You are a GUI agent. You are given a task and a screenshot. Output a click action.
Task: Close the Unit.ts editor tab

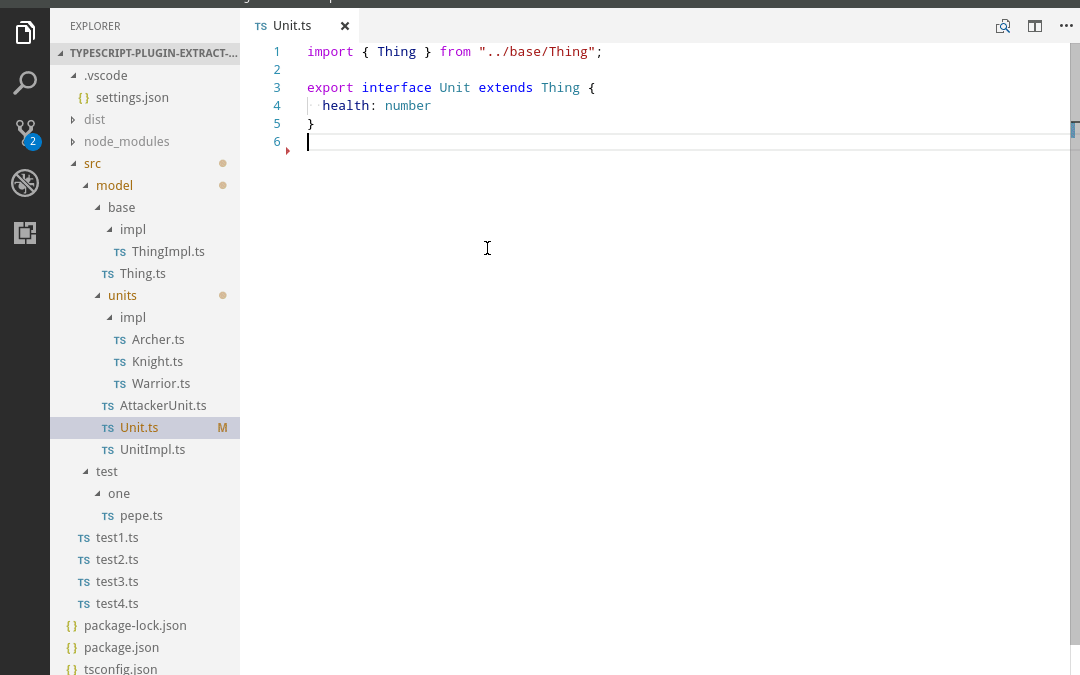345,26
